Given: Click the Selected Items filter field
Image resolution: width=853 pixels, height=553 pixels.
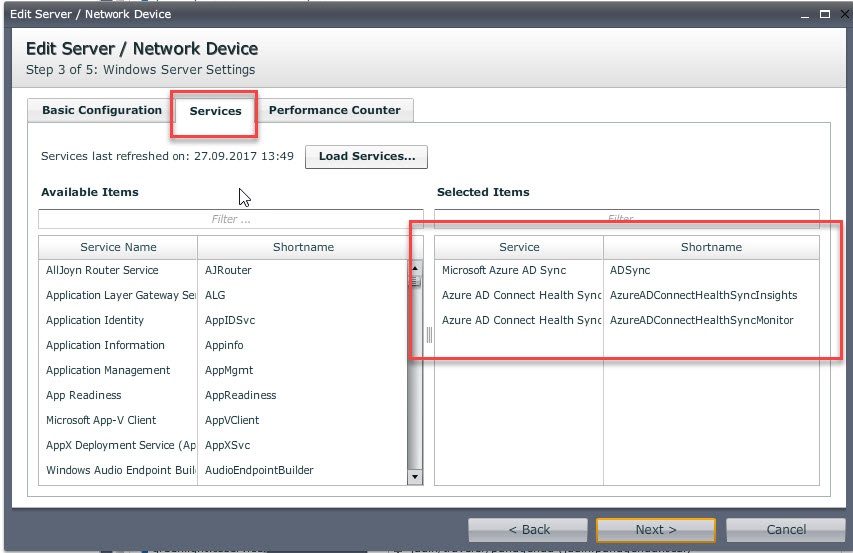Looking at the screenshot, I should 620,218.
